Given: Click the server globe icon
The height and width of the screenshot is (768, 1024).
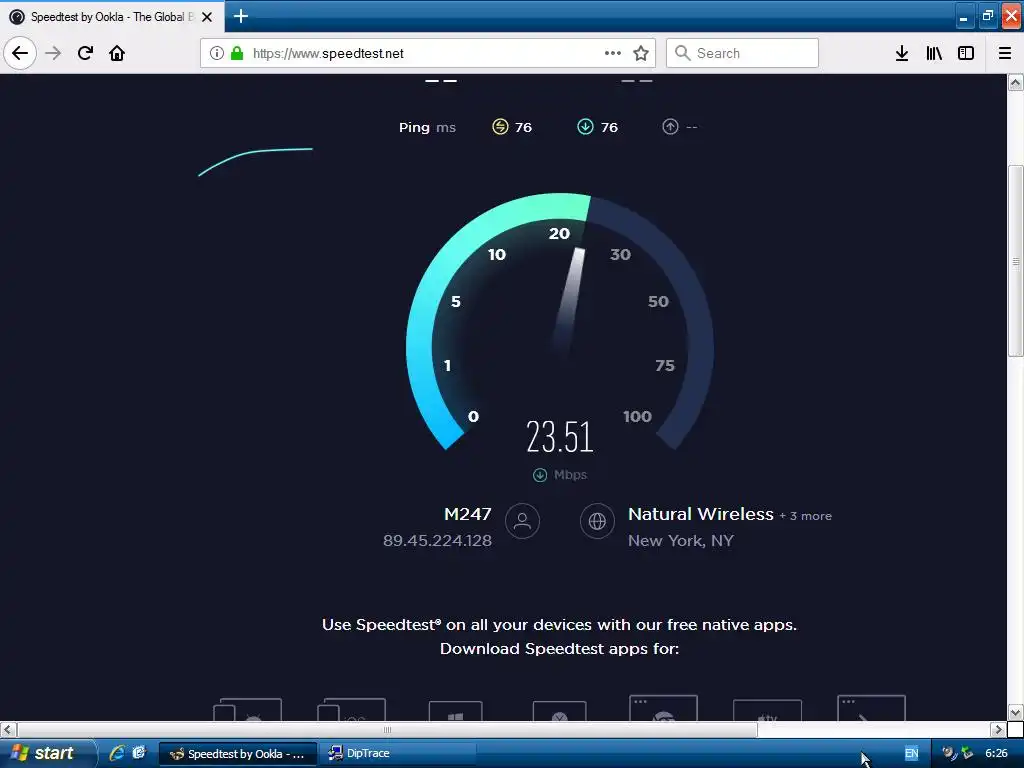Looking at the screenshot, I should pyautogui.click(x=597, y=521).
